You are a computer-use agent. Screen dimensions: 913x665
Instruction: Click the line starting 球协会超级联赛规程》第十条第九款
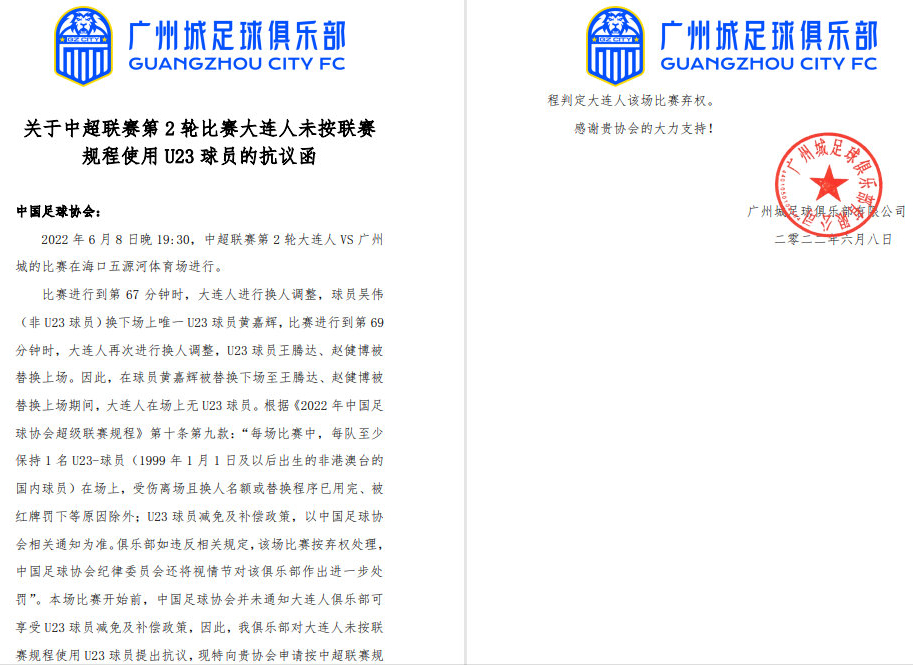[200, 434]
